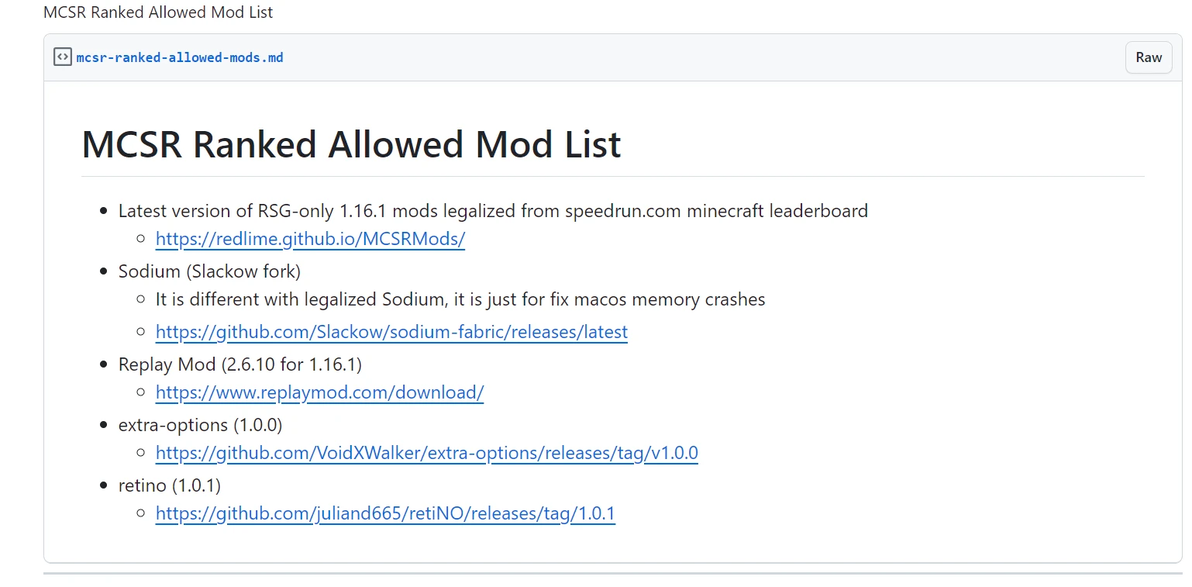Viewport: 1192px width, 587px height.
Task: Click the hollow bullet before the redlime link
Action: (x=141, y=240)
